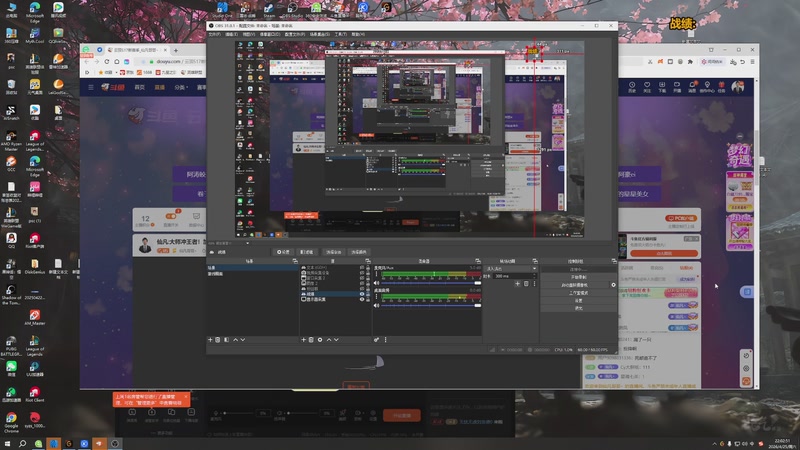Open mixer footer three-dot menu
This screenshot has width=800, height=450.
tap(385, 340)
